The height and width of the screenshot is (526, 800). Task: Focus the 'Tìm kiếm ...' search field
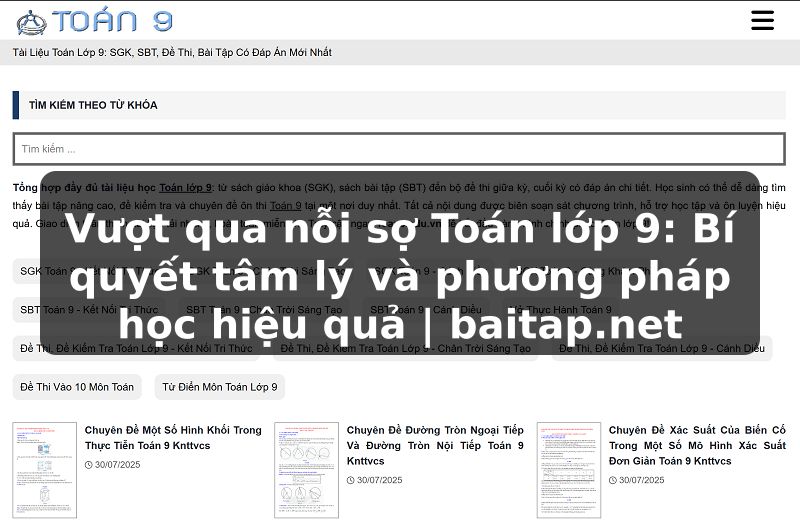[x=399, y=149]
